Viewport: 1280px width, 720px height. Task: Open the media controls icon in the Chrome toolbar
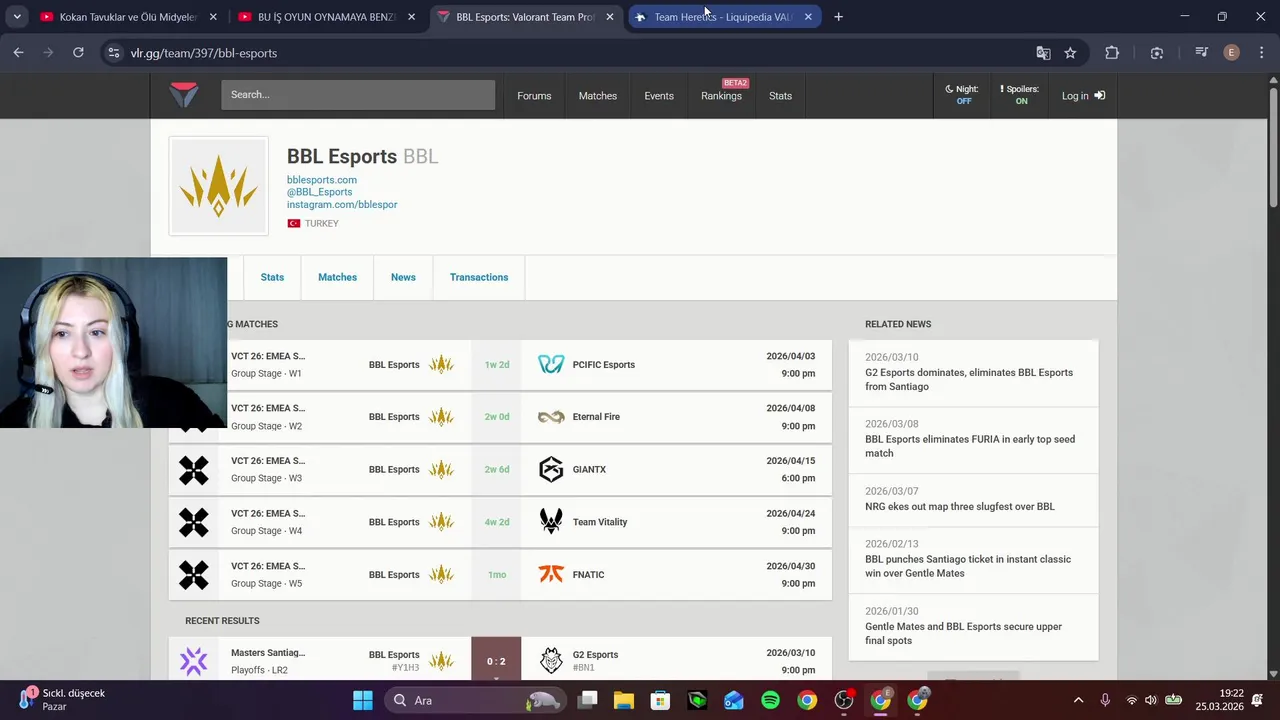point(1201,53)
